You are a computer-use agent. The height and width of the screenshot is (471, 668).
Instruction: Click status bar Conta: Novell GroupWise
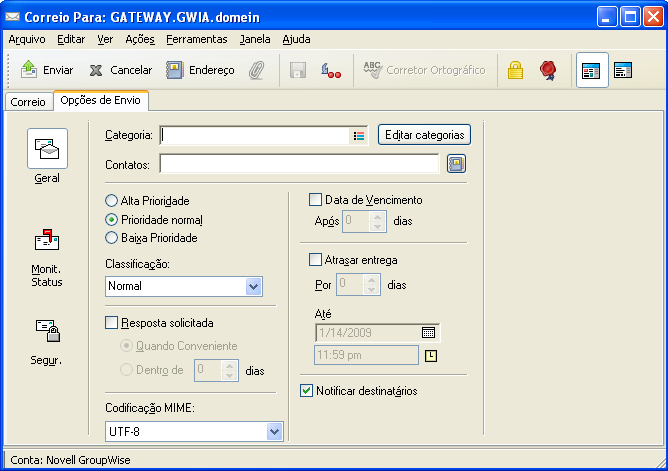[x=70, y=460]
